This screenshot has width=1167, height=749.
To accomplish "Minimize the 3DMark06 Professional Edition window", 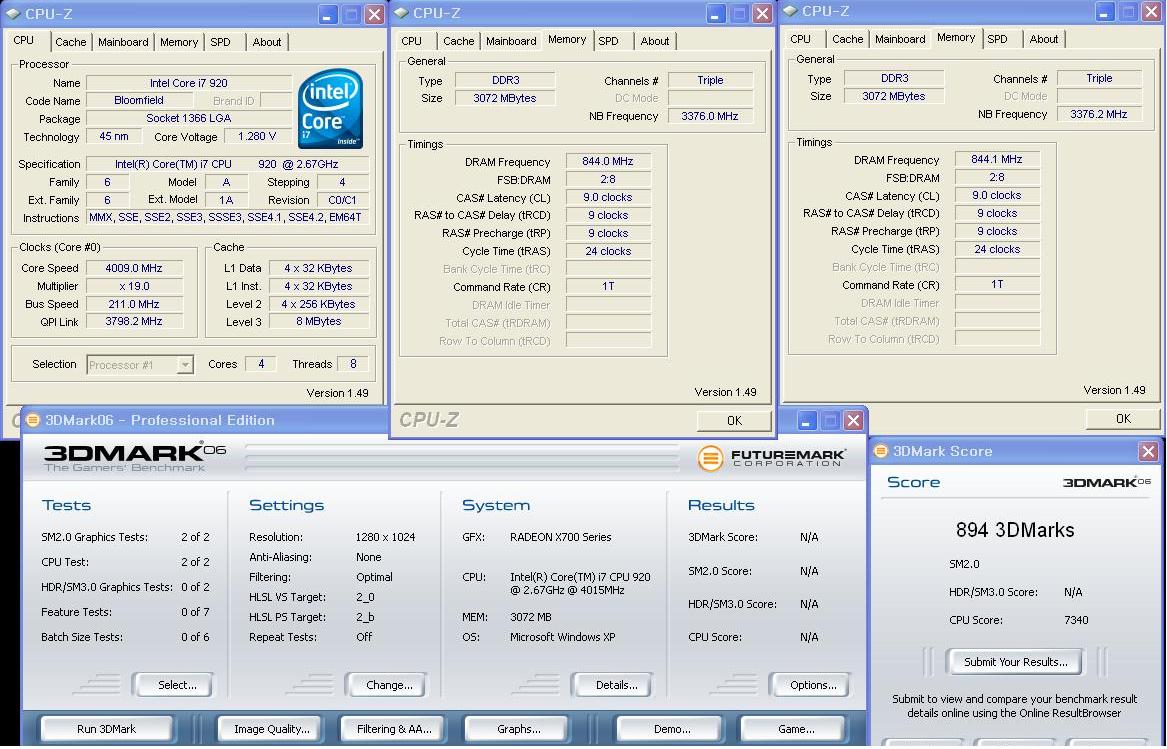I will pyautogui.click(x=807, y=421).
